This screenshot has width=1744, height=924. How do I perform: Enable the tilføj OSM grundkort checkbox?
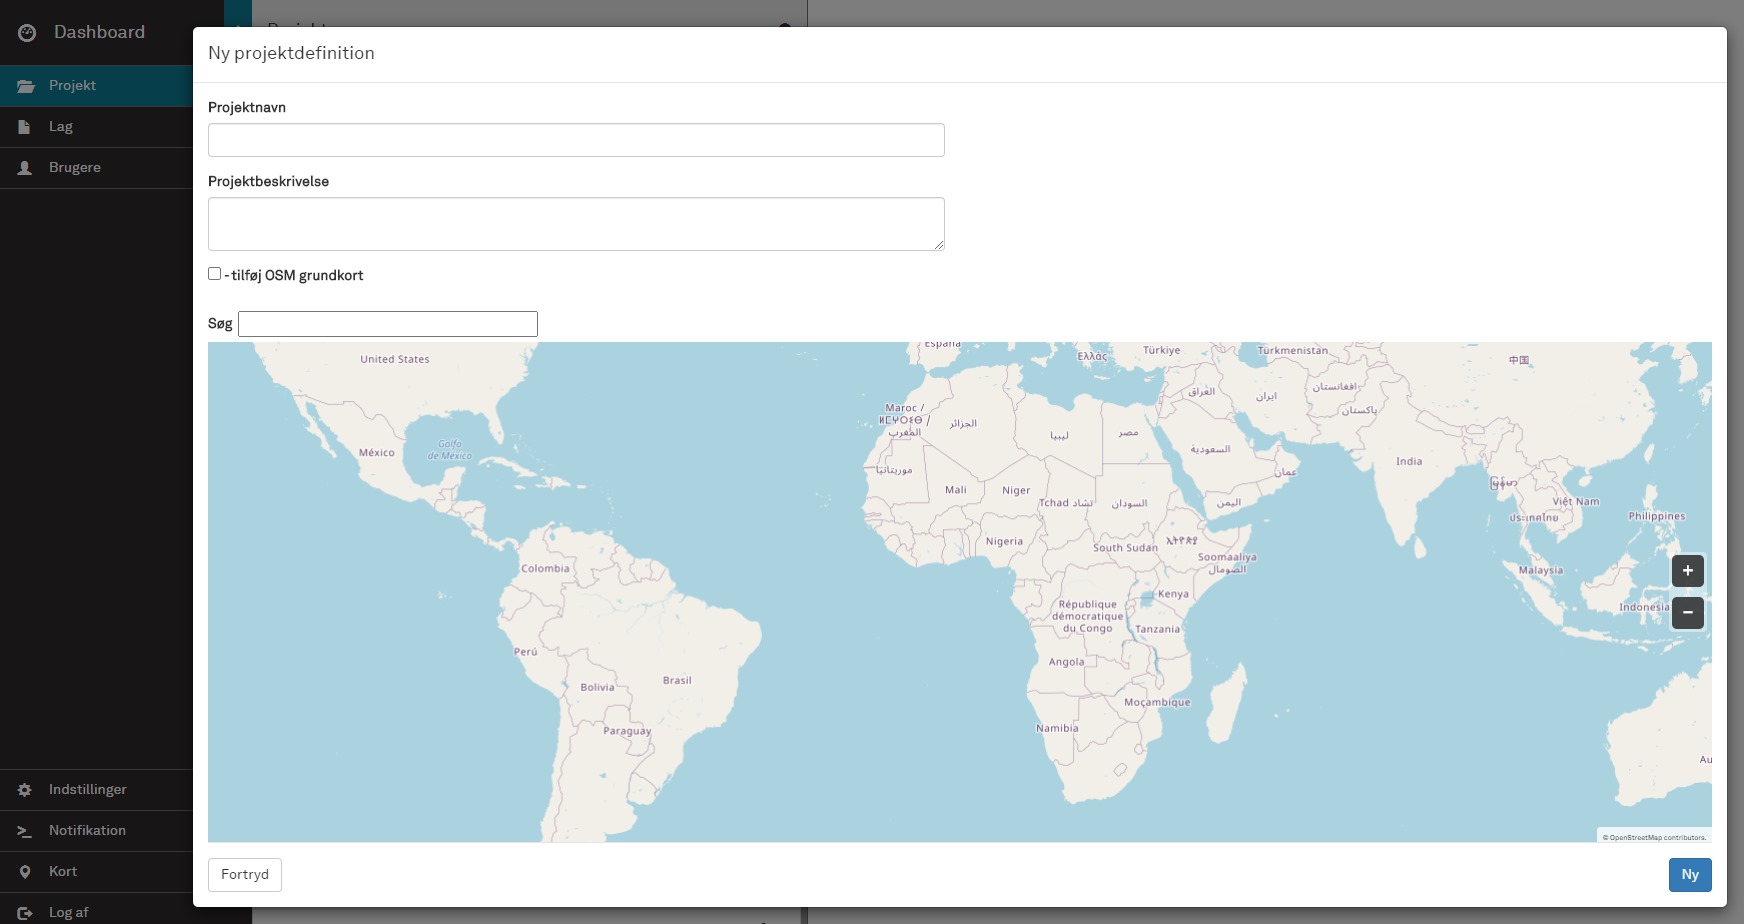point(214,274)
